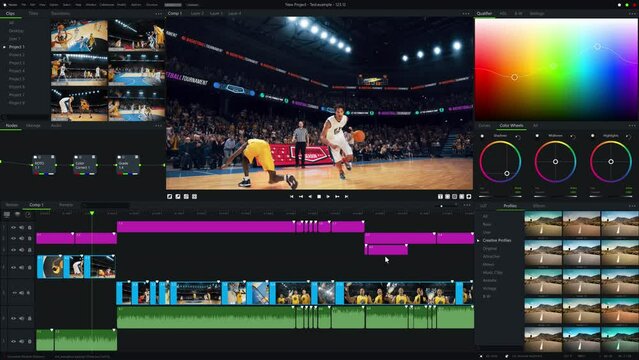
Task: Switch to the Qualifier tab
Action: coord(485,13)
